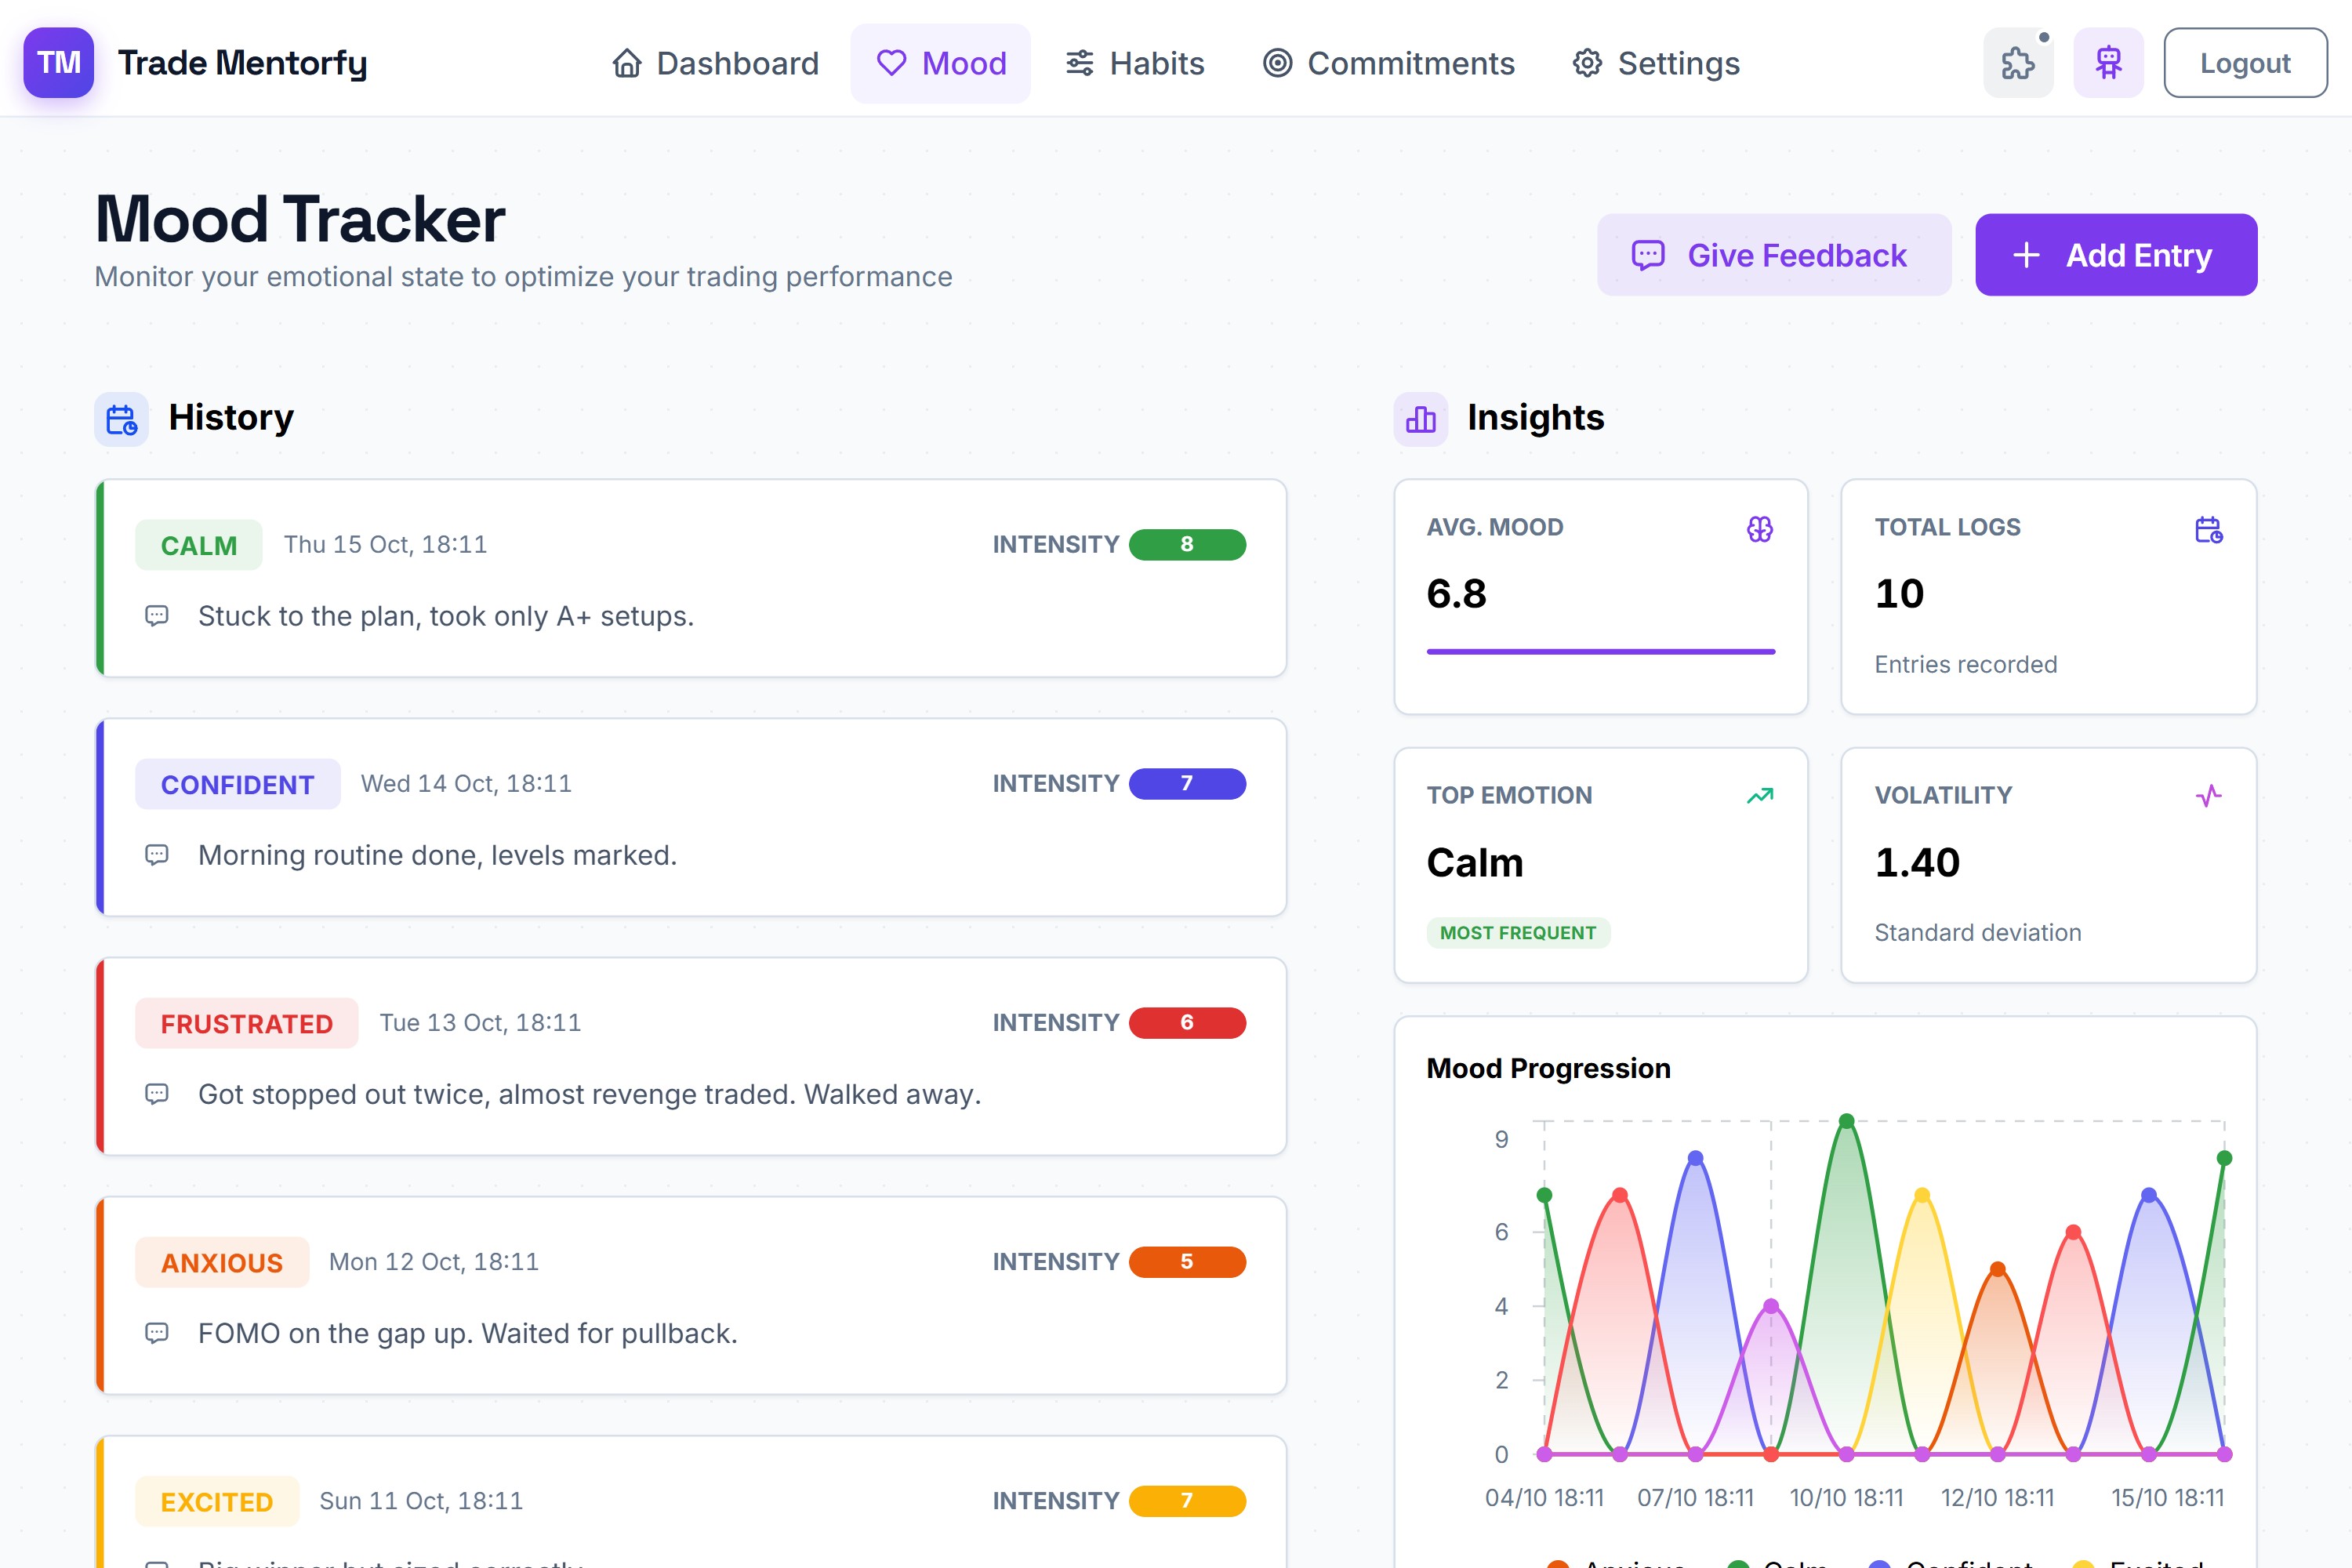
Task: Open the Settings nav item
Action: (x=1656, y=63)
